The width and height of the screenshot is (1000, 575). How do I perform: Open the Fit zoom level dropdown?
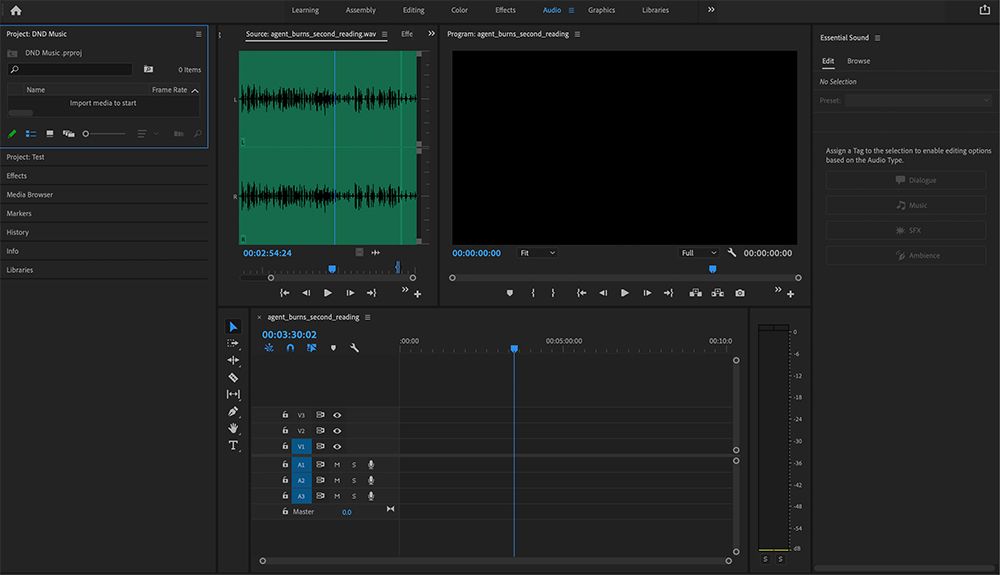pos(537,253)
